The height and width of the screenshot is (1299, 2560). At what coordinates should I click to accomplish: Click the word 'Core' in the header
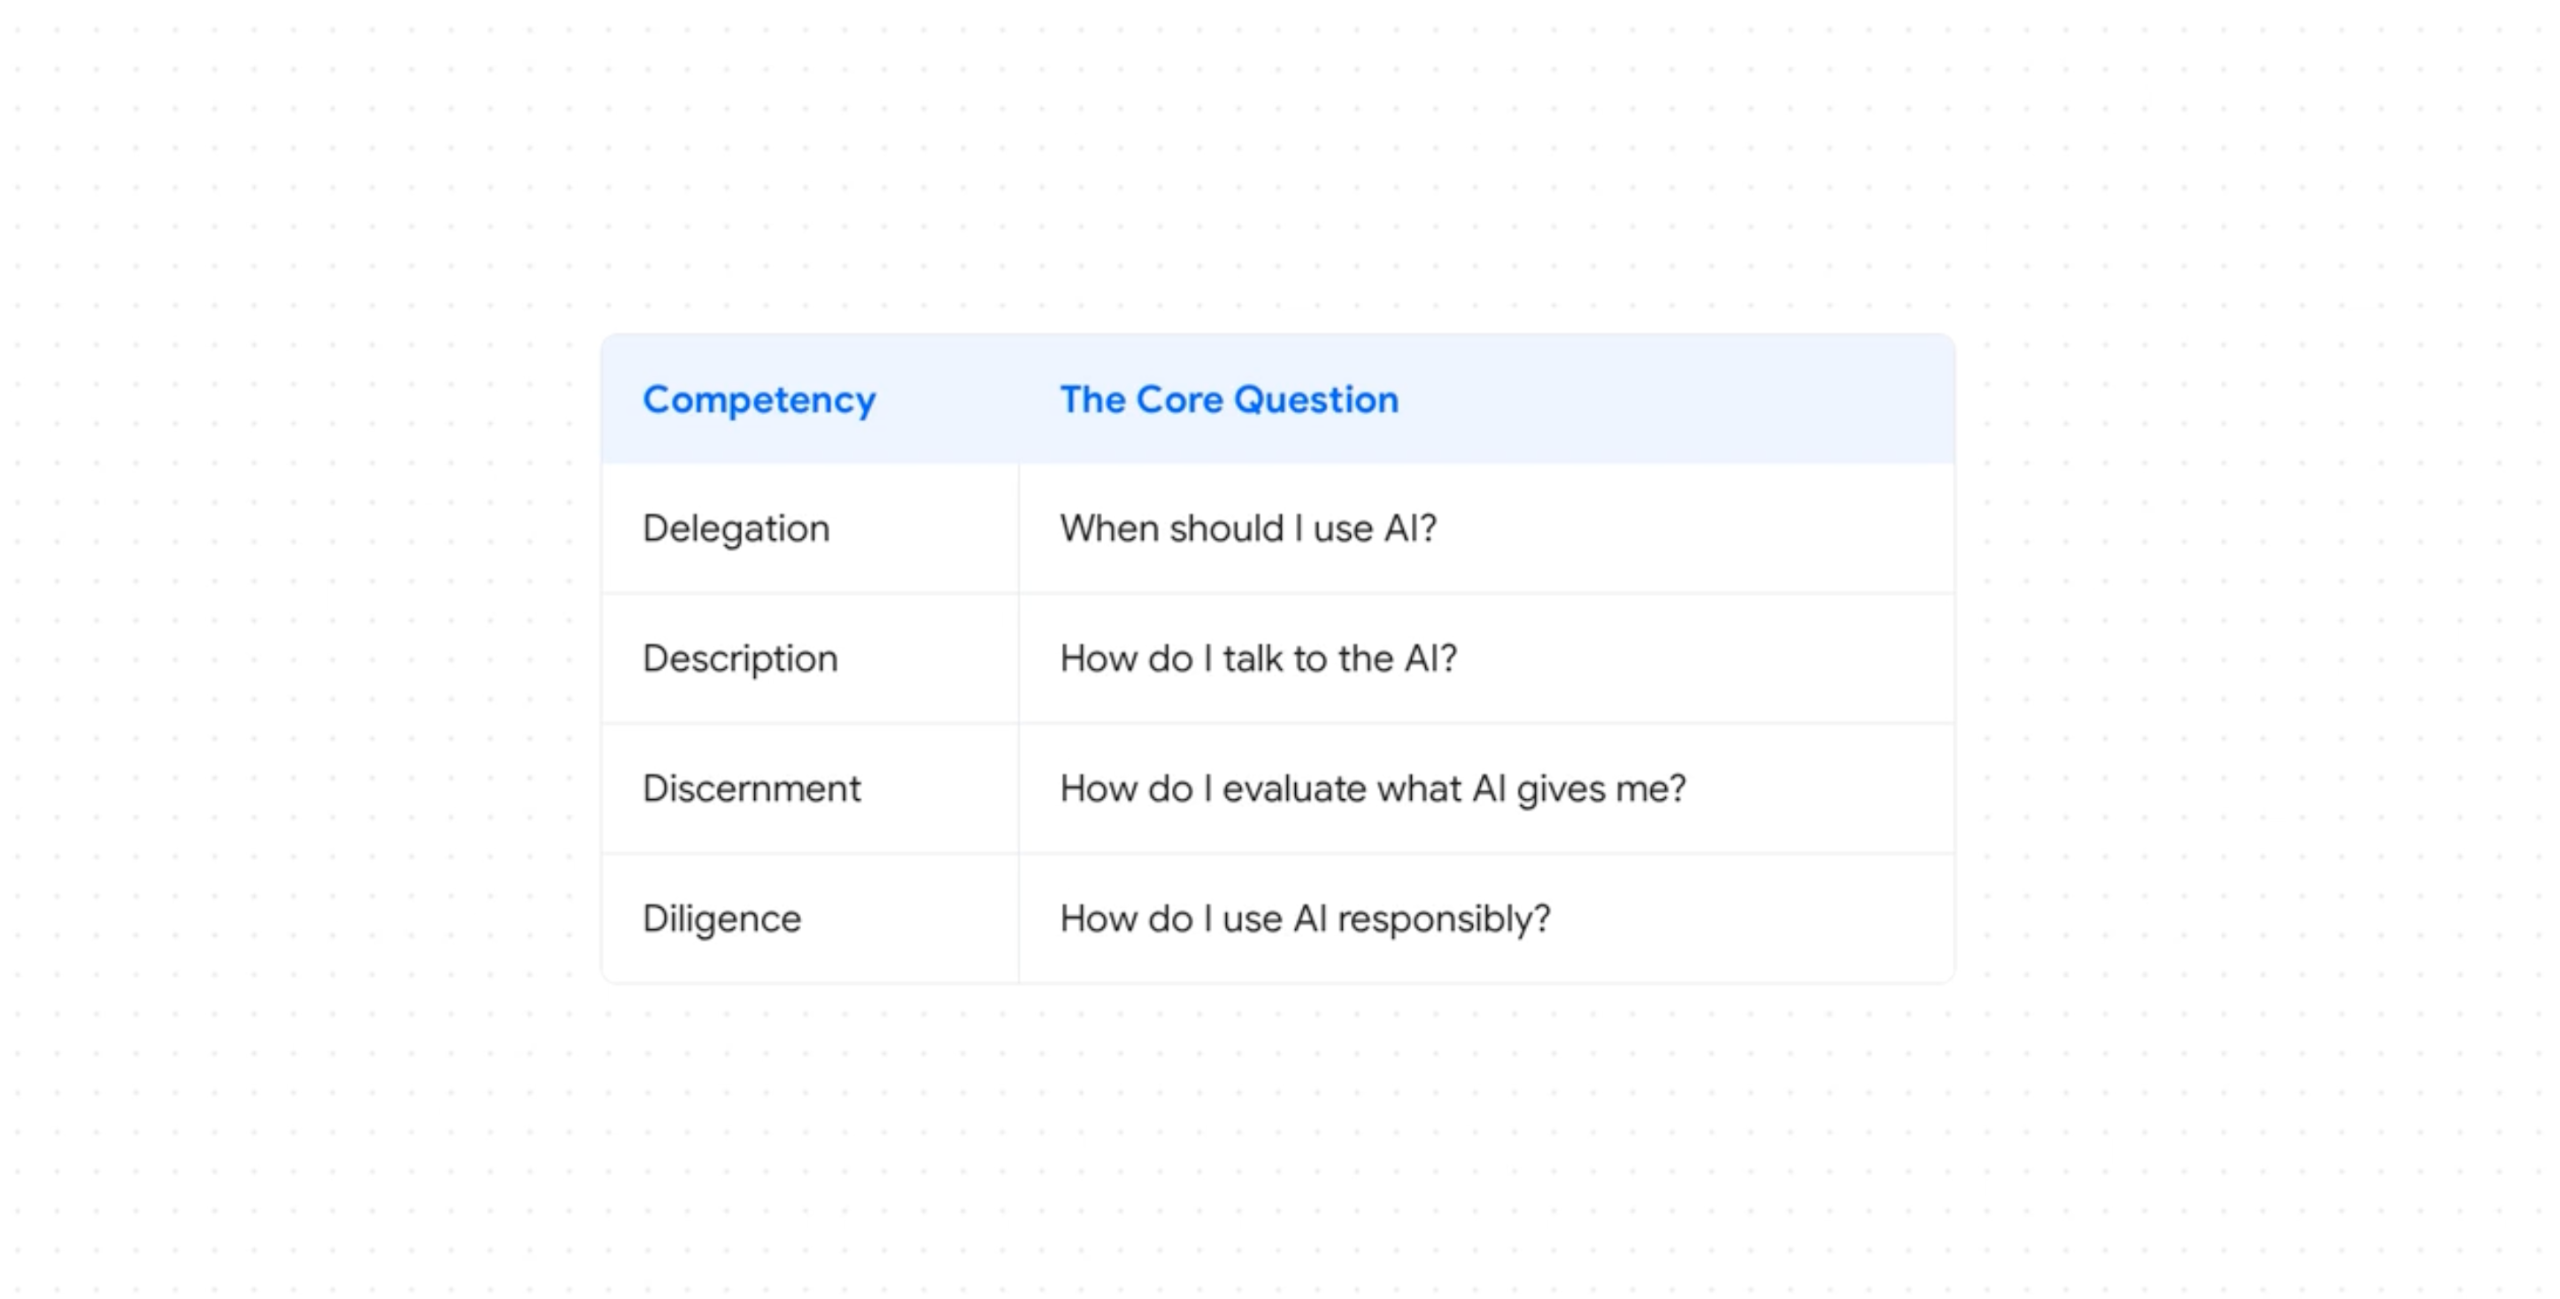coord(1180,400)
